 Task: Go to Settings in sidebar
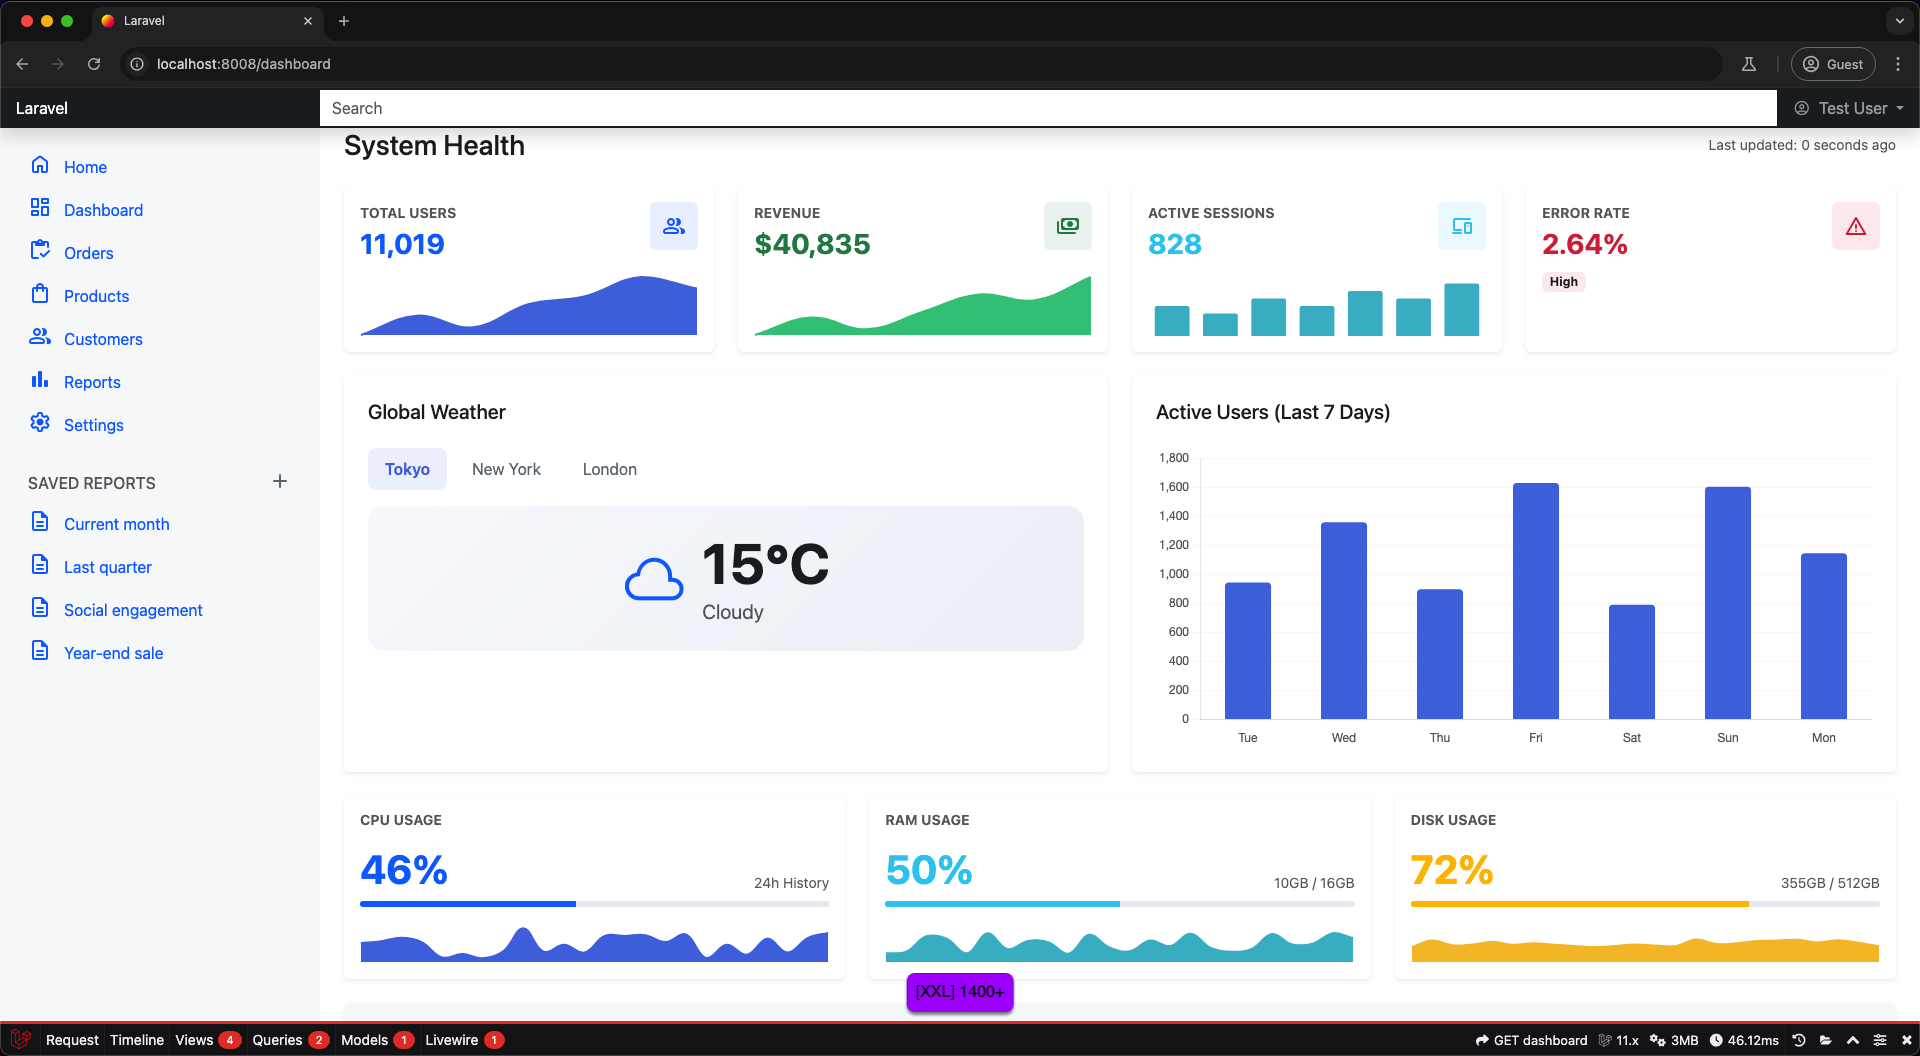pos(93,425)
